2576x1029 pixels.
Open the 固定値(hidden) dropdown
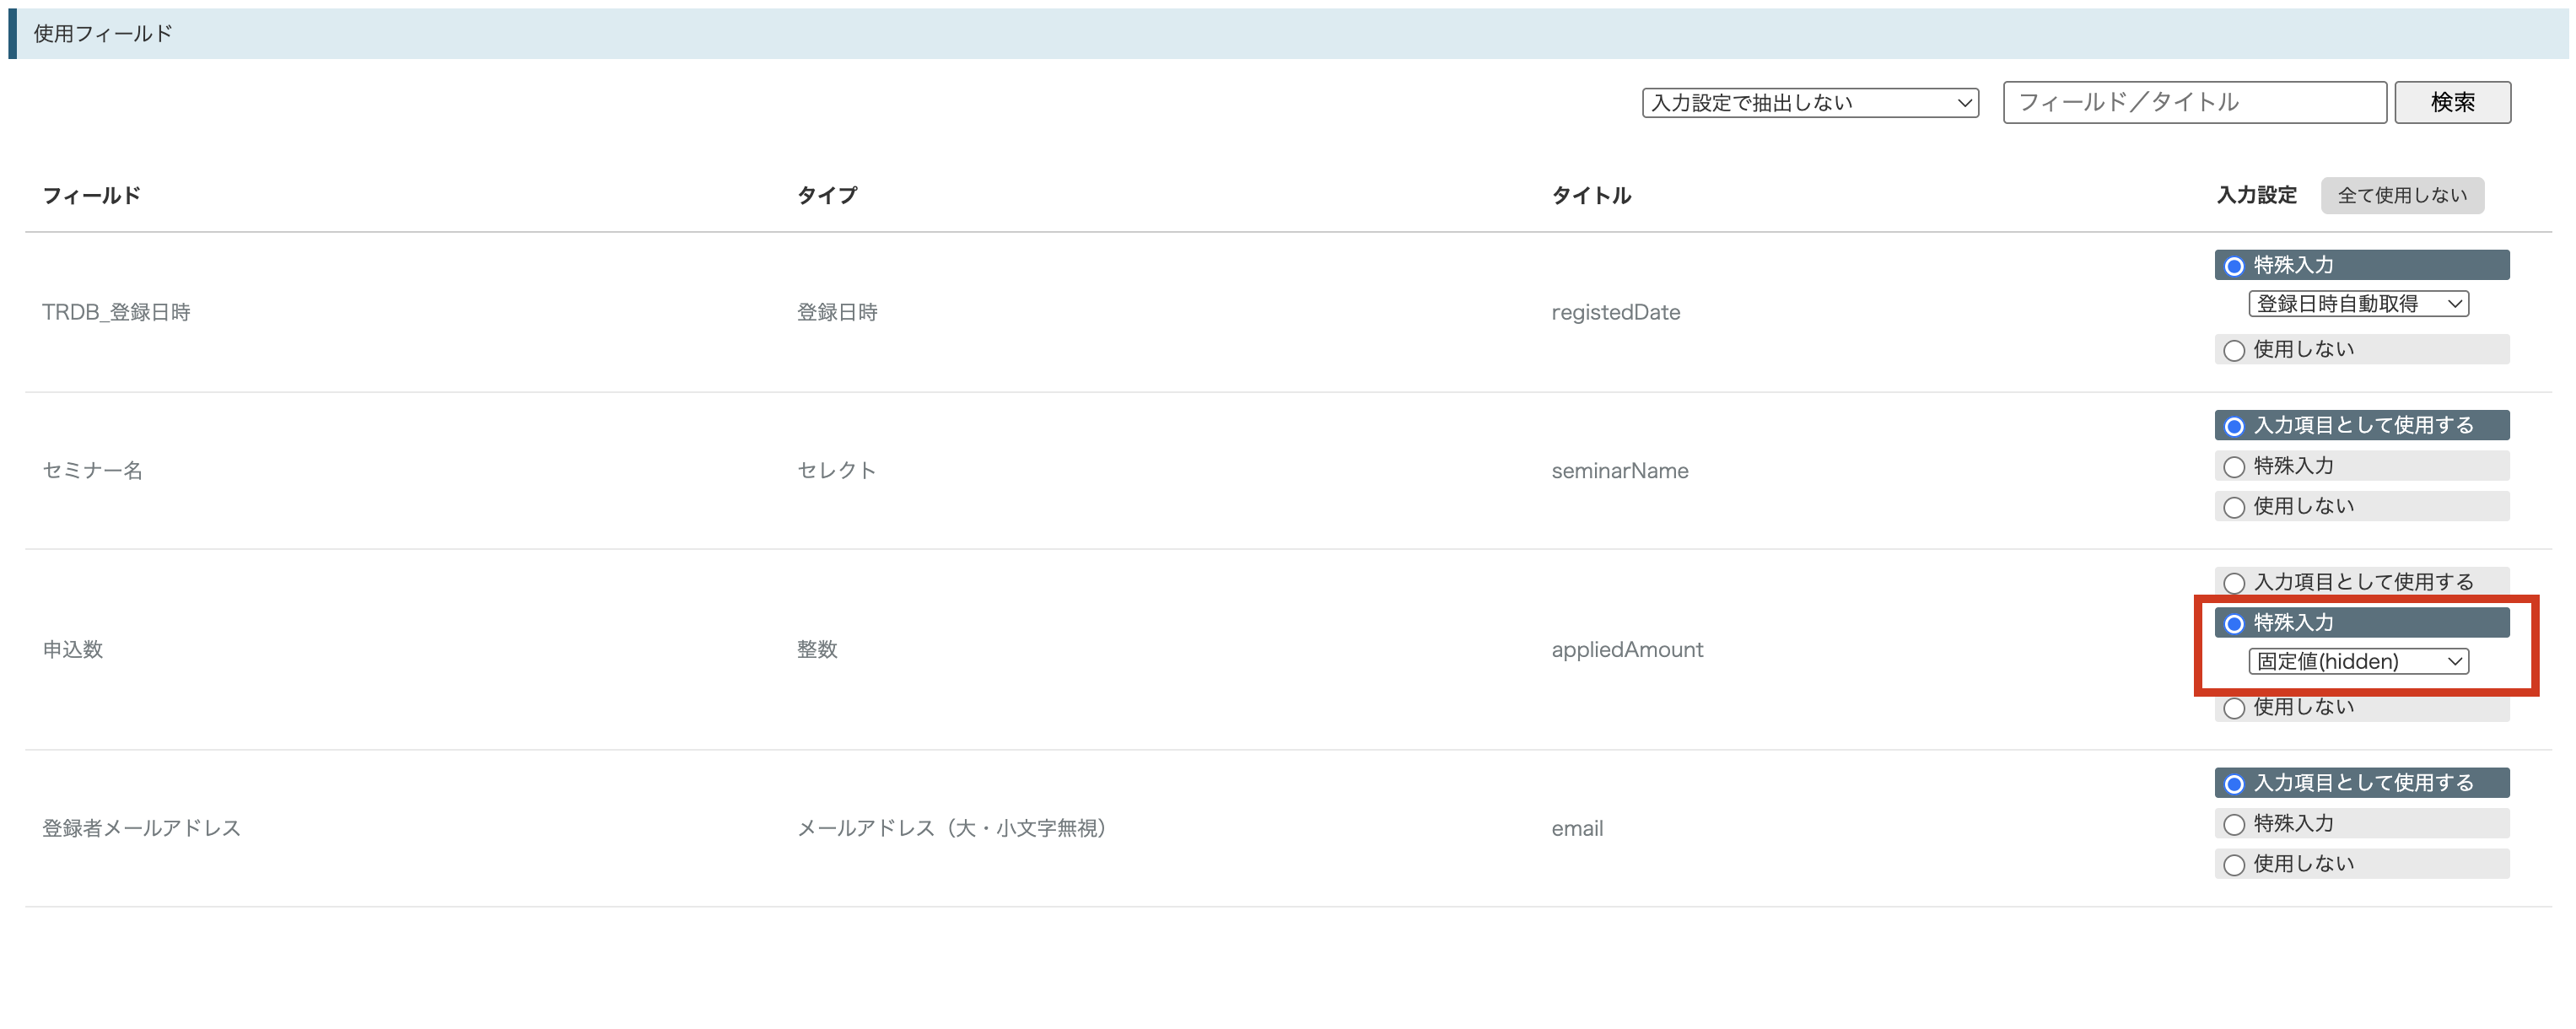(x=2358, y=661)
